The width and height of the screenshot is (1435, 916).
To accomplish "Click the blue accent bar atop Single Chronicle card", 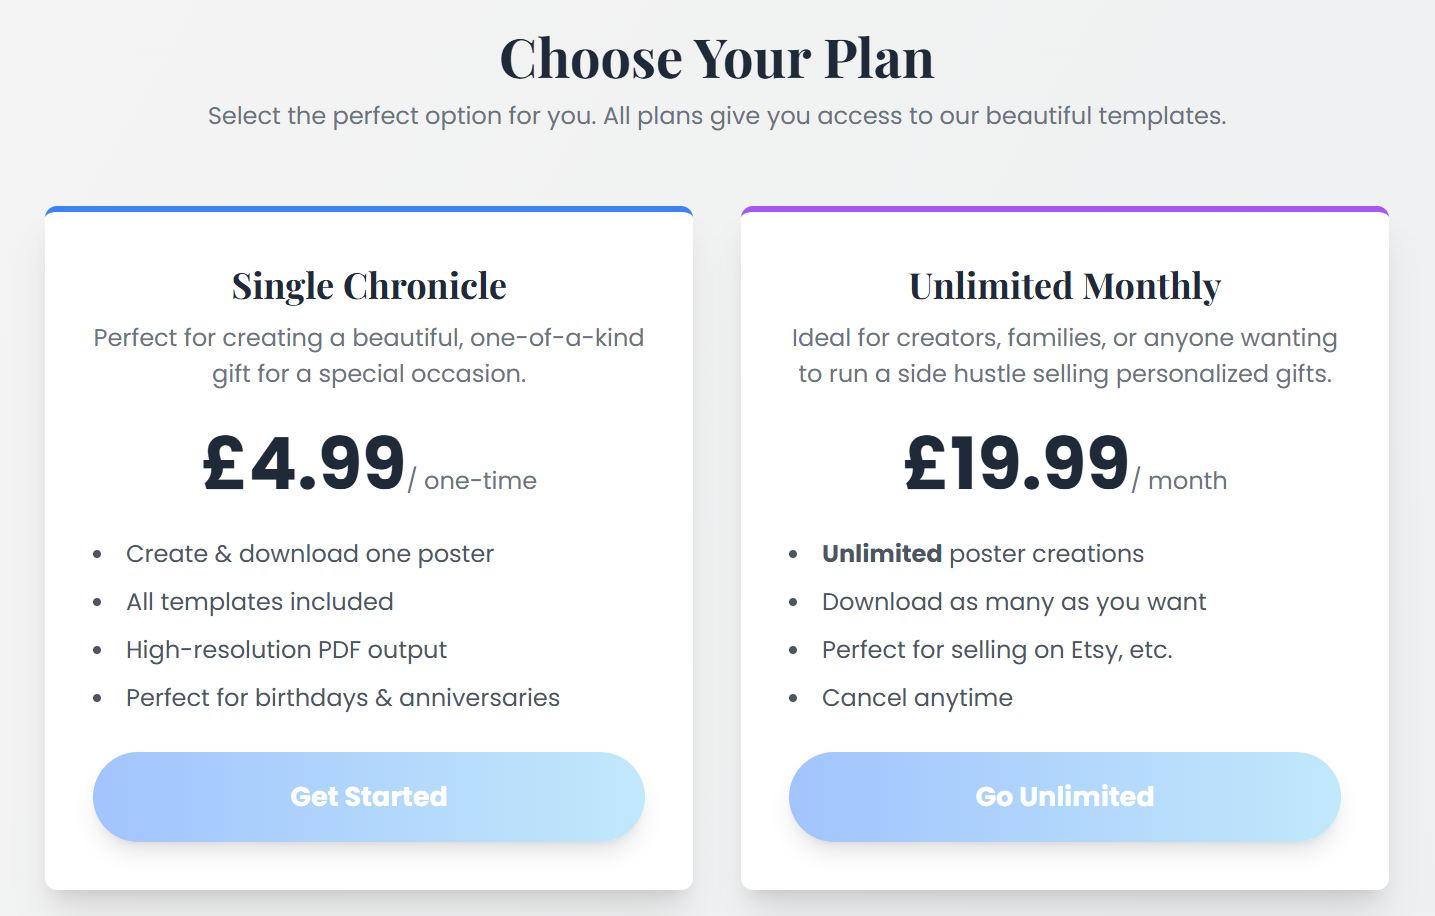I will click(368, 210).
